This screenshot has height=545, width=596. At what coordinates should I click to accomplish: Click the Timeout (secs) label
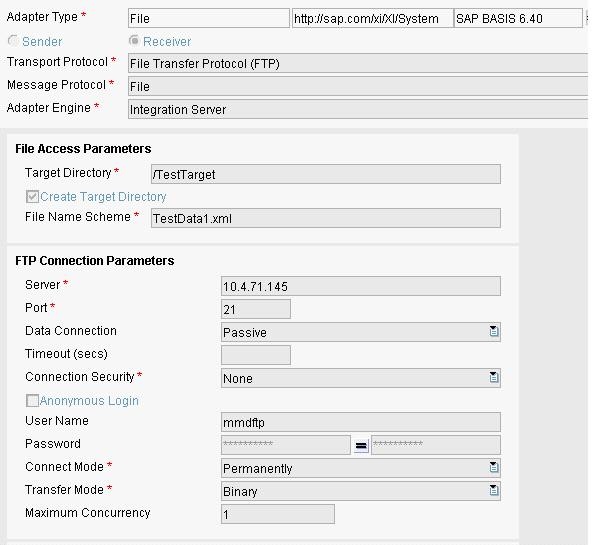pyautogui.click(x=66, y=354)
